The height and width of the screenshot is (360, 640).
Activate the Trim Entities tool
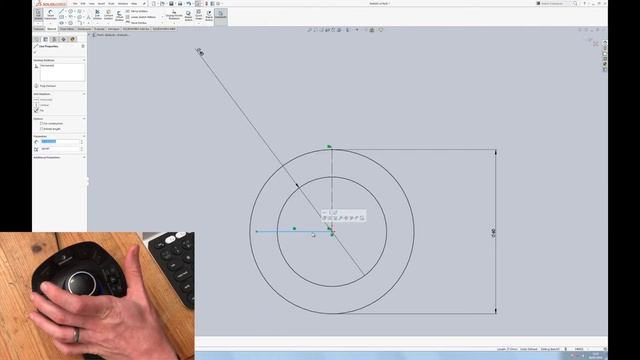[x=97, y=14]
